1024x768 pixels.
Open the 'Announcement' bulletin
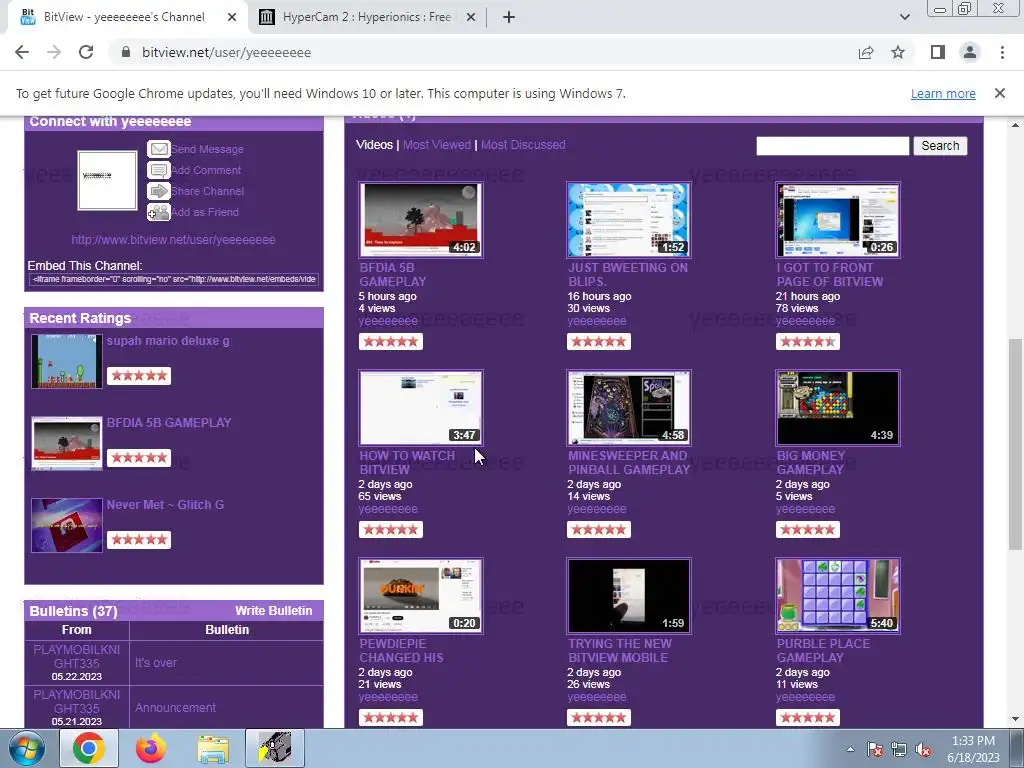tap(175, 708)
